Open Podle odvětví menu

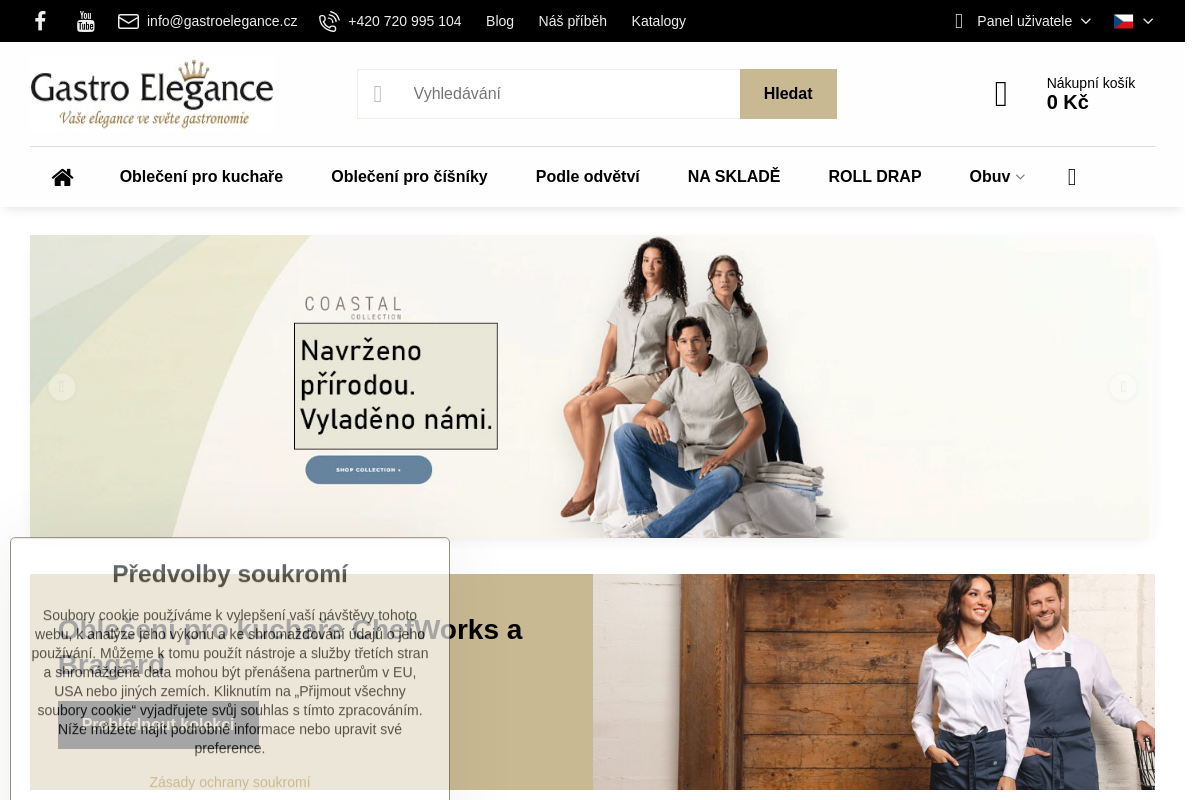pos(588,177)
